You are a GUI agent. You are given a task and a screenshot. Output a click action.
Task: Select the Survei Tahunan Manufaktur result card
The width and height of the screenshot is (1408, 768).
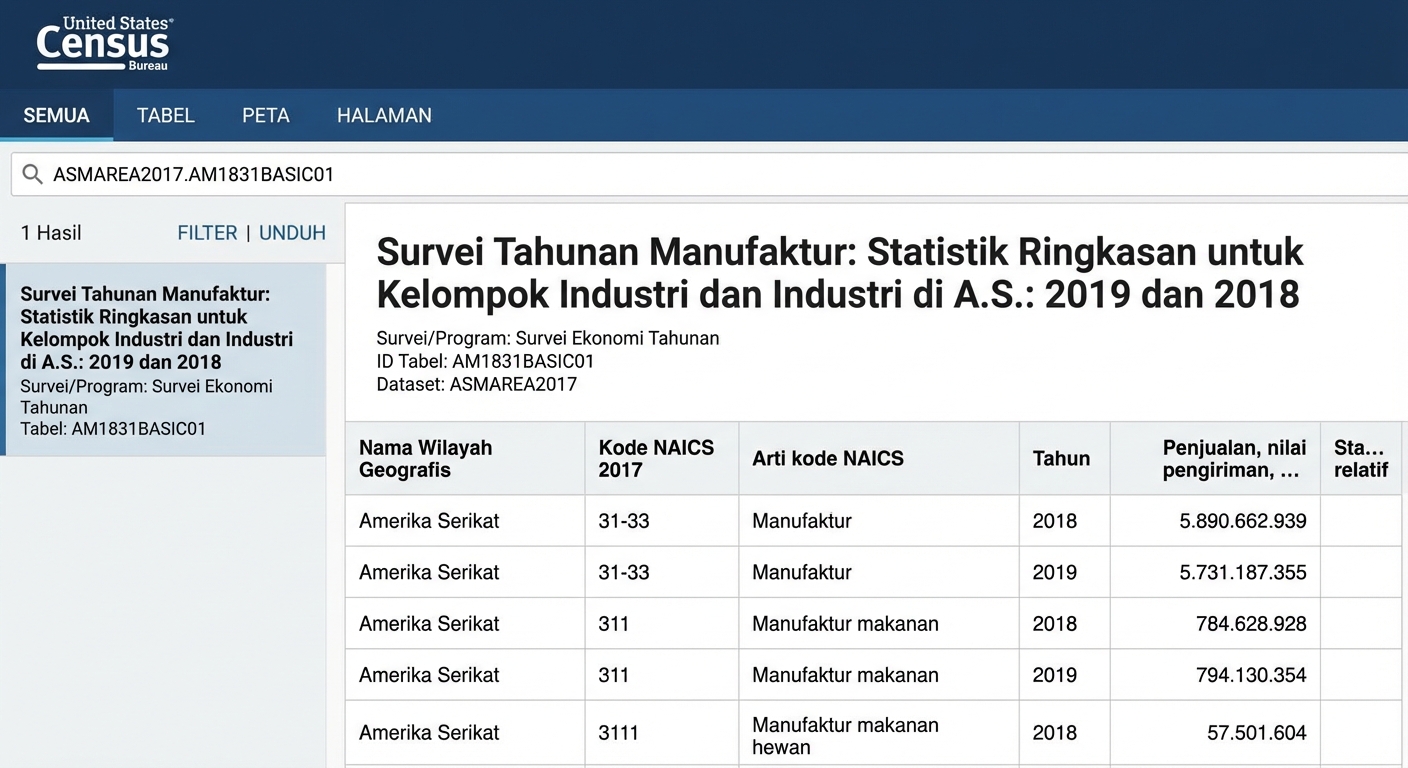pyautogui.click(x=163, y=360)
